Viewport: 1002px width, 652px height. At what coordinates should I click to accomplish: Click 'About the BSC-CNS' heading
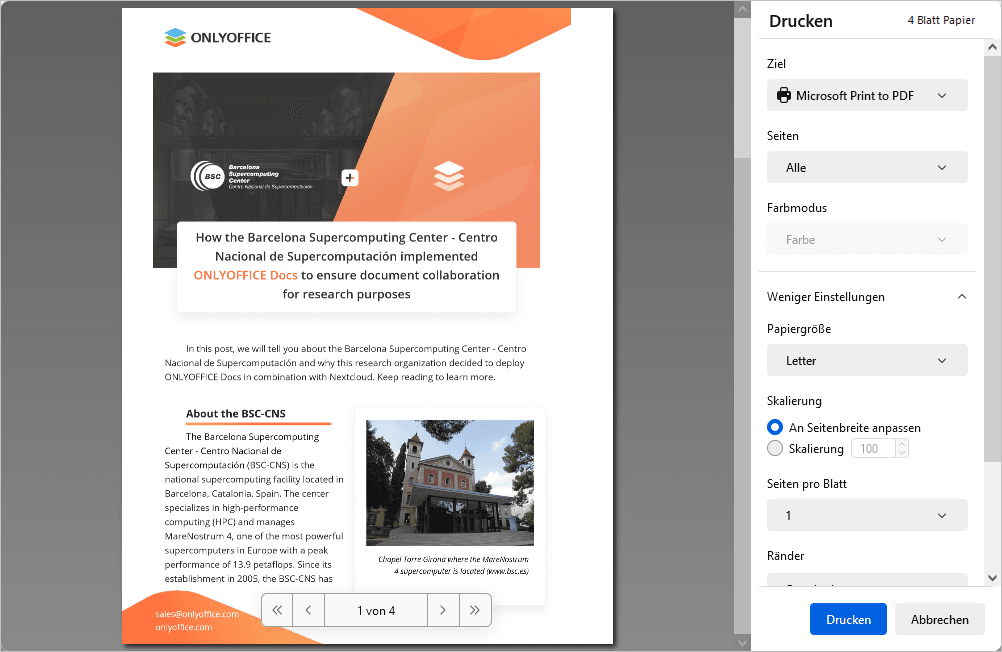tap(236, 414)
